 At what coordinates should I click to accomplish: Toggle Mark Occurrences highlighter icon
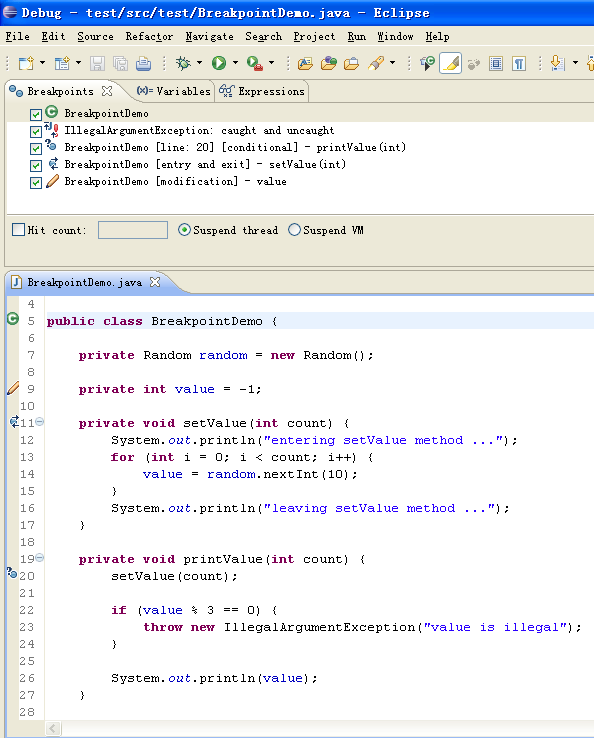click(450, 63)
